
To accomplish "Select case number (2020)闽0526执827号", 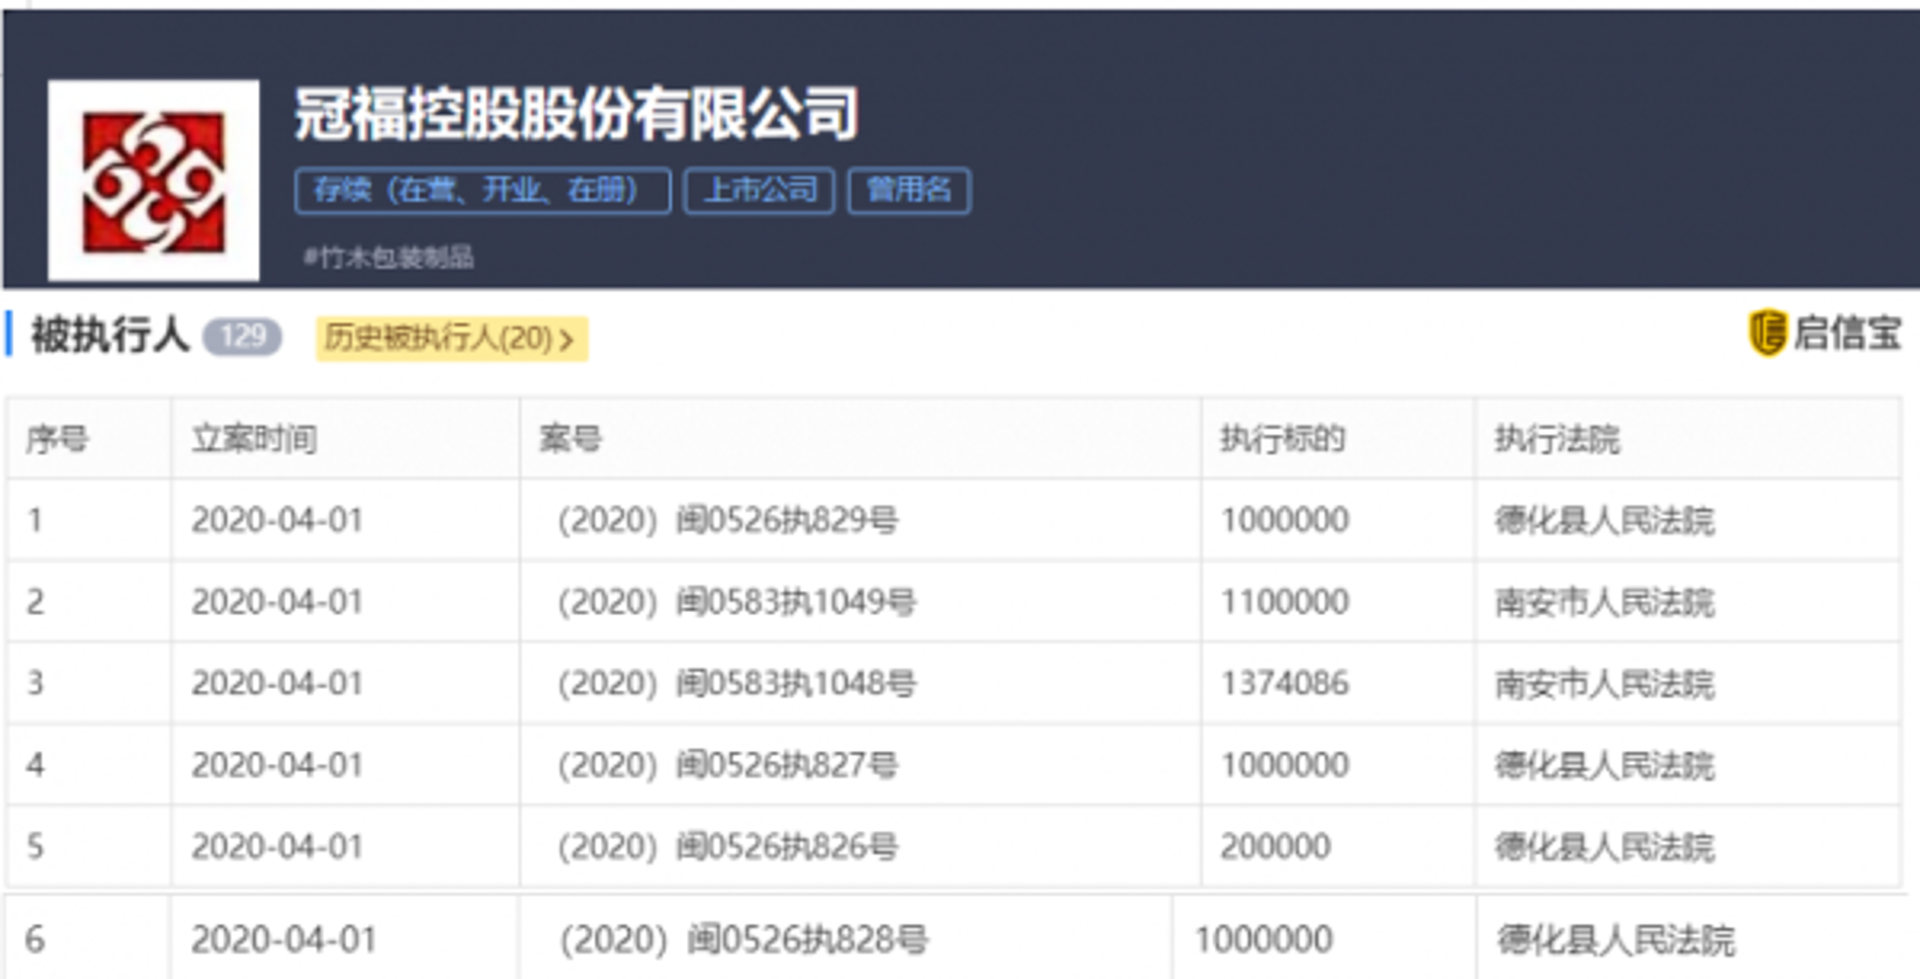I will [728, 765].
